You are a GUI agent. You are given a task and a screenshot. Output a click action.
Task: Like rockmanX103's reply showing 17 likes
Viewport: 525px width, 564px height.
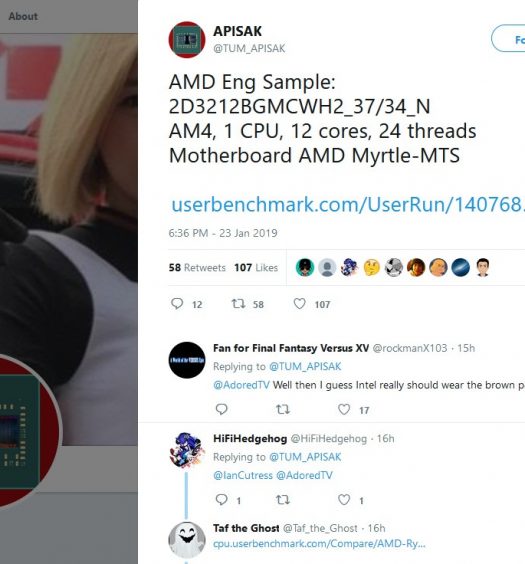(344, 409)
